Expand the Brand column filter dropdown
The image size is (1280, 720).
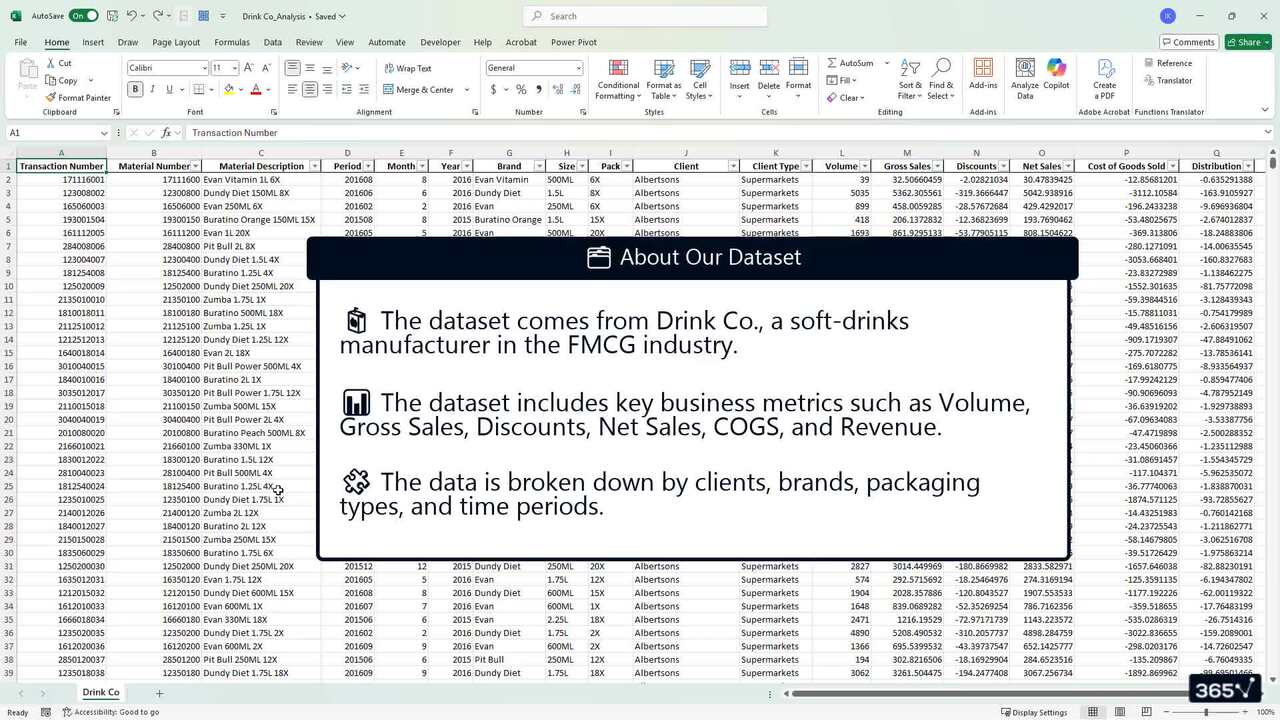540,166
